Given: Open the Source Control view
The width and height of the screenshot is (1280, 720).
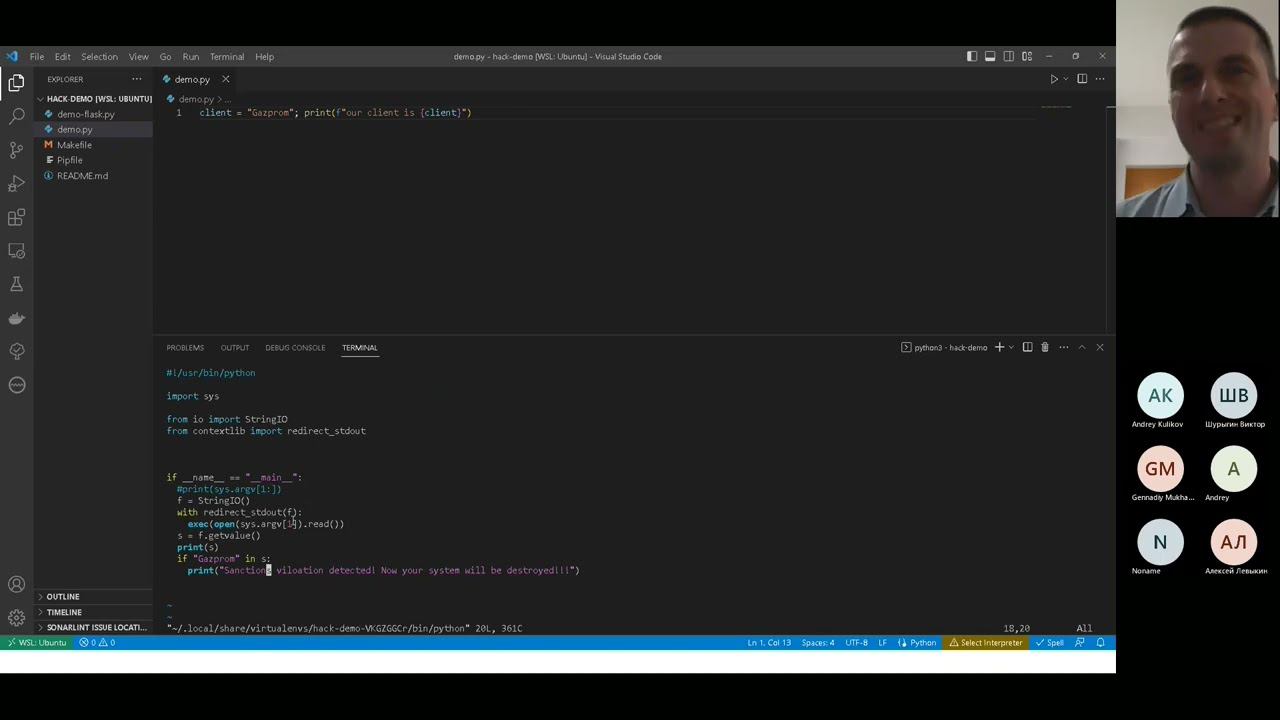Looking at the screenshot, I should 16,150.
